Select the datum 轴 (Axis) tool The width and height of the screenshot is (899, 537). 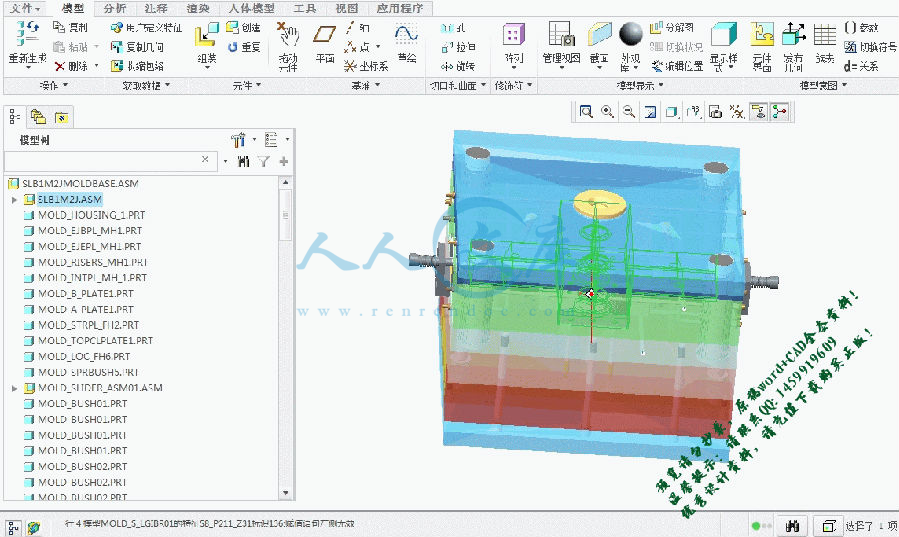[358, 27]
